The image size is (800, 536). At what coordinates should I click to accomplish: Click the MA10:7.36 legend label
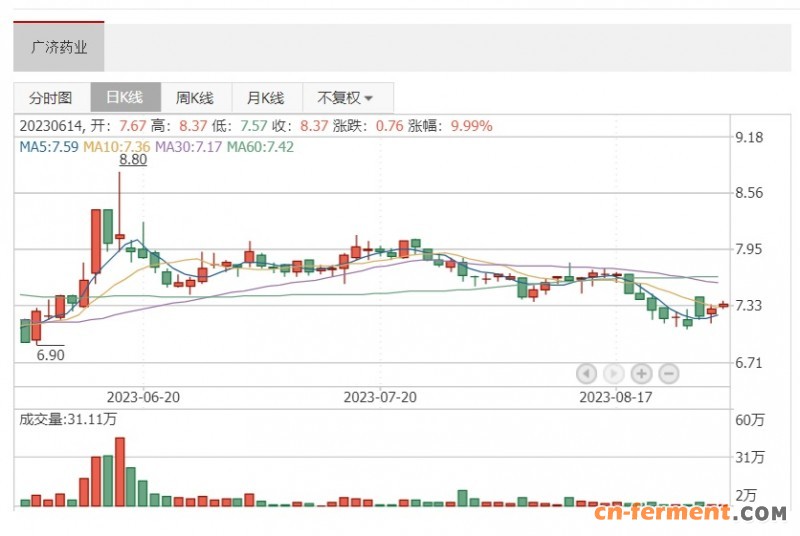[118, 146]
